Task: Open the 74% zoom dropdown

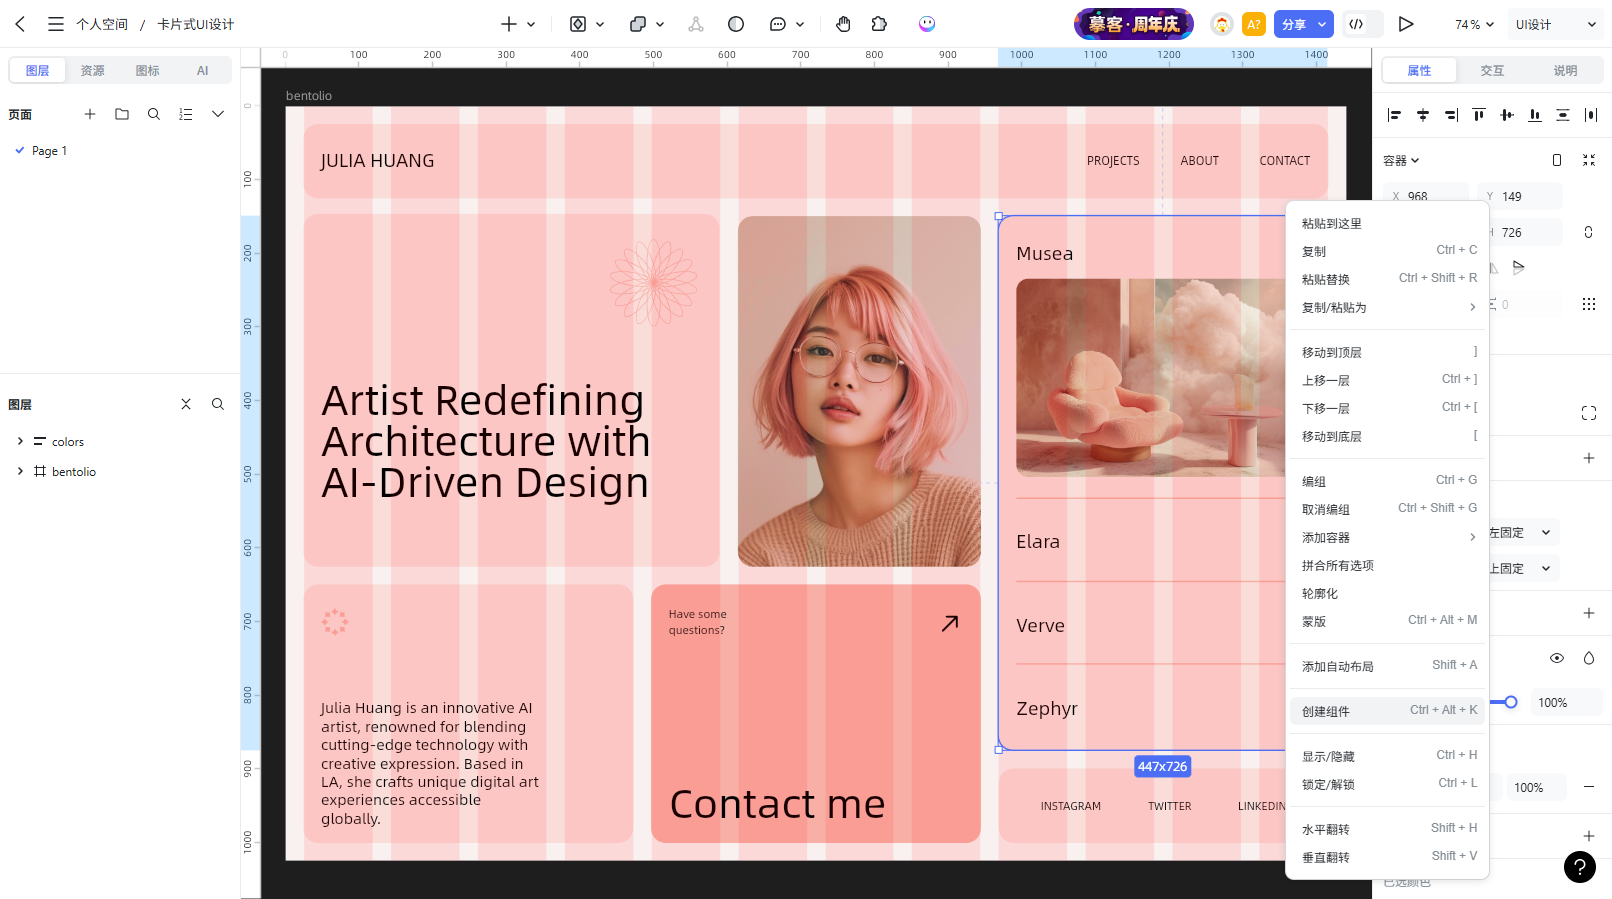Action: point(1474,24)
